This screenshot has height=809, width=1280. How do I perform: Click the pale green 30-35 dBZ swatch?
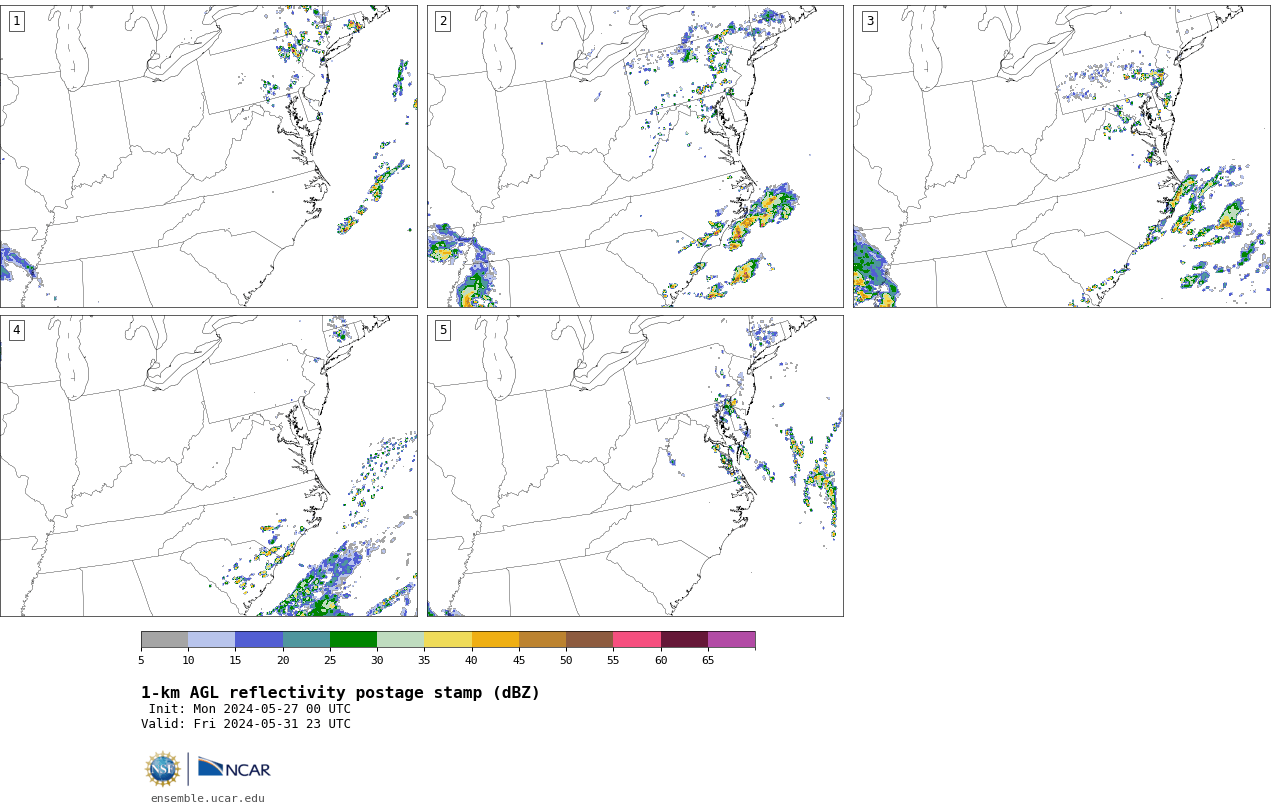point(400,640)
